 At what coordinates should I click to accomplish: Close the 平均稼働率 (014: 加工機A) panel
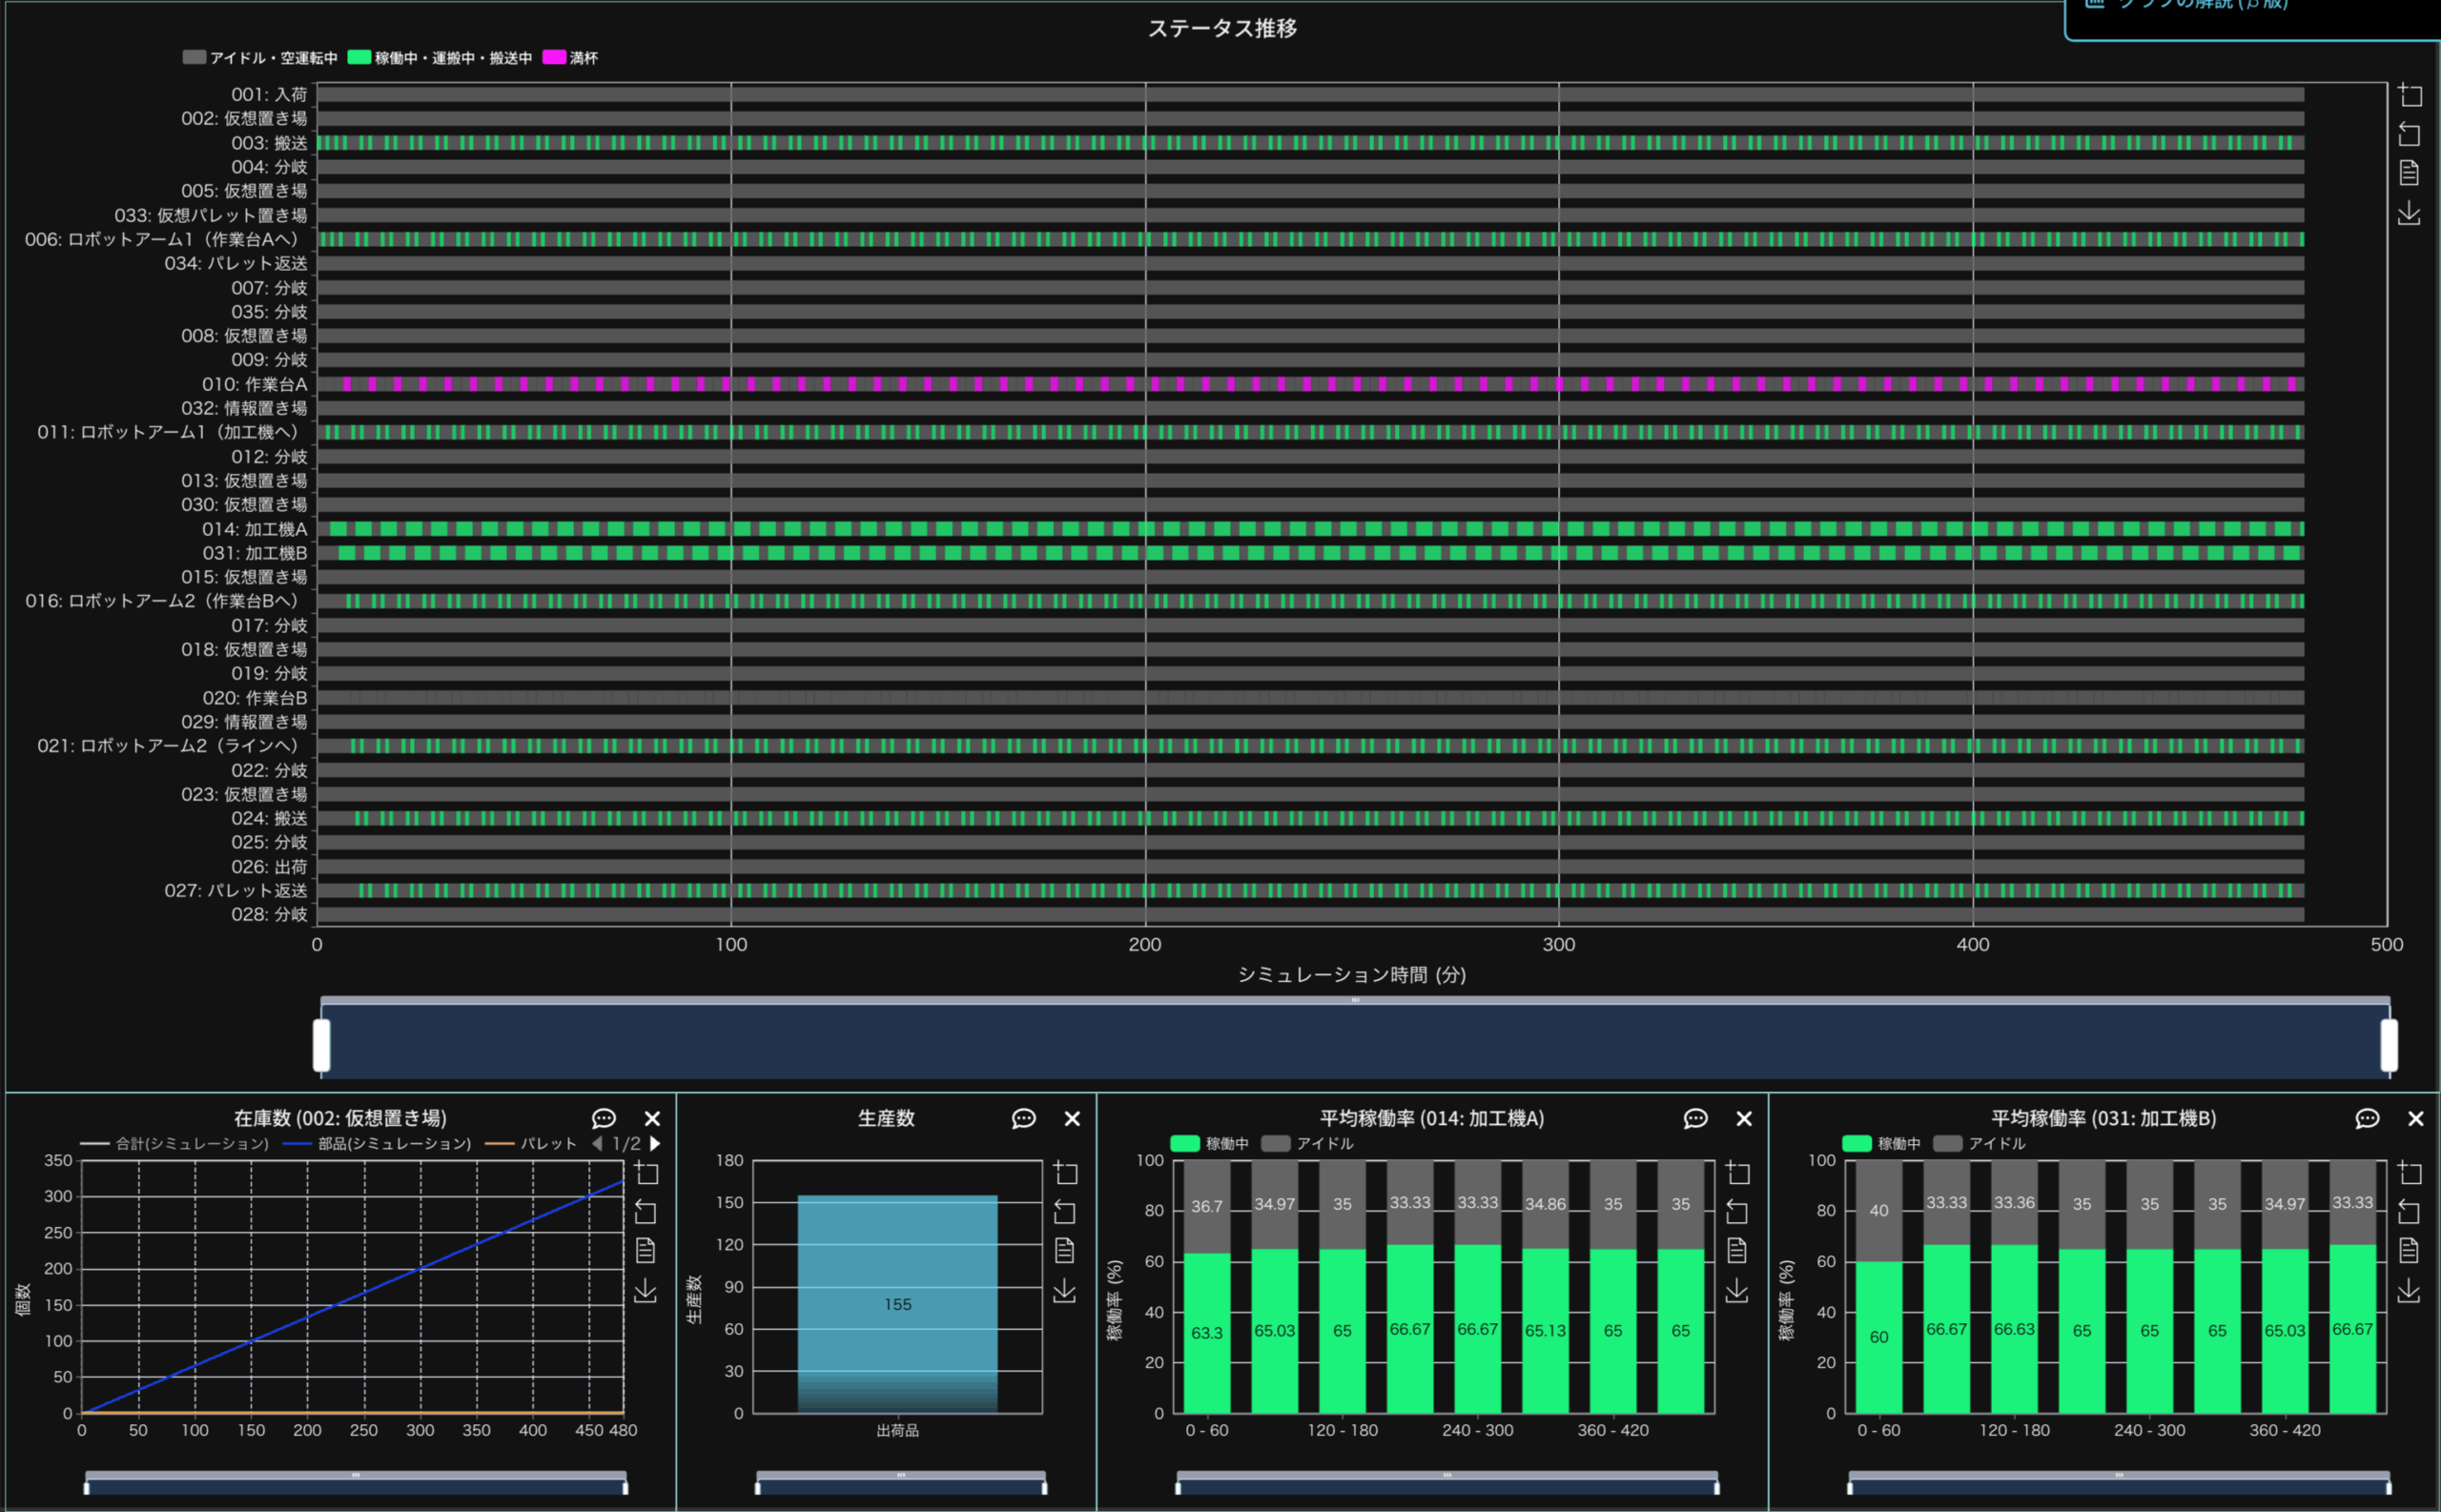click(1744, 1118)
